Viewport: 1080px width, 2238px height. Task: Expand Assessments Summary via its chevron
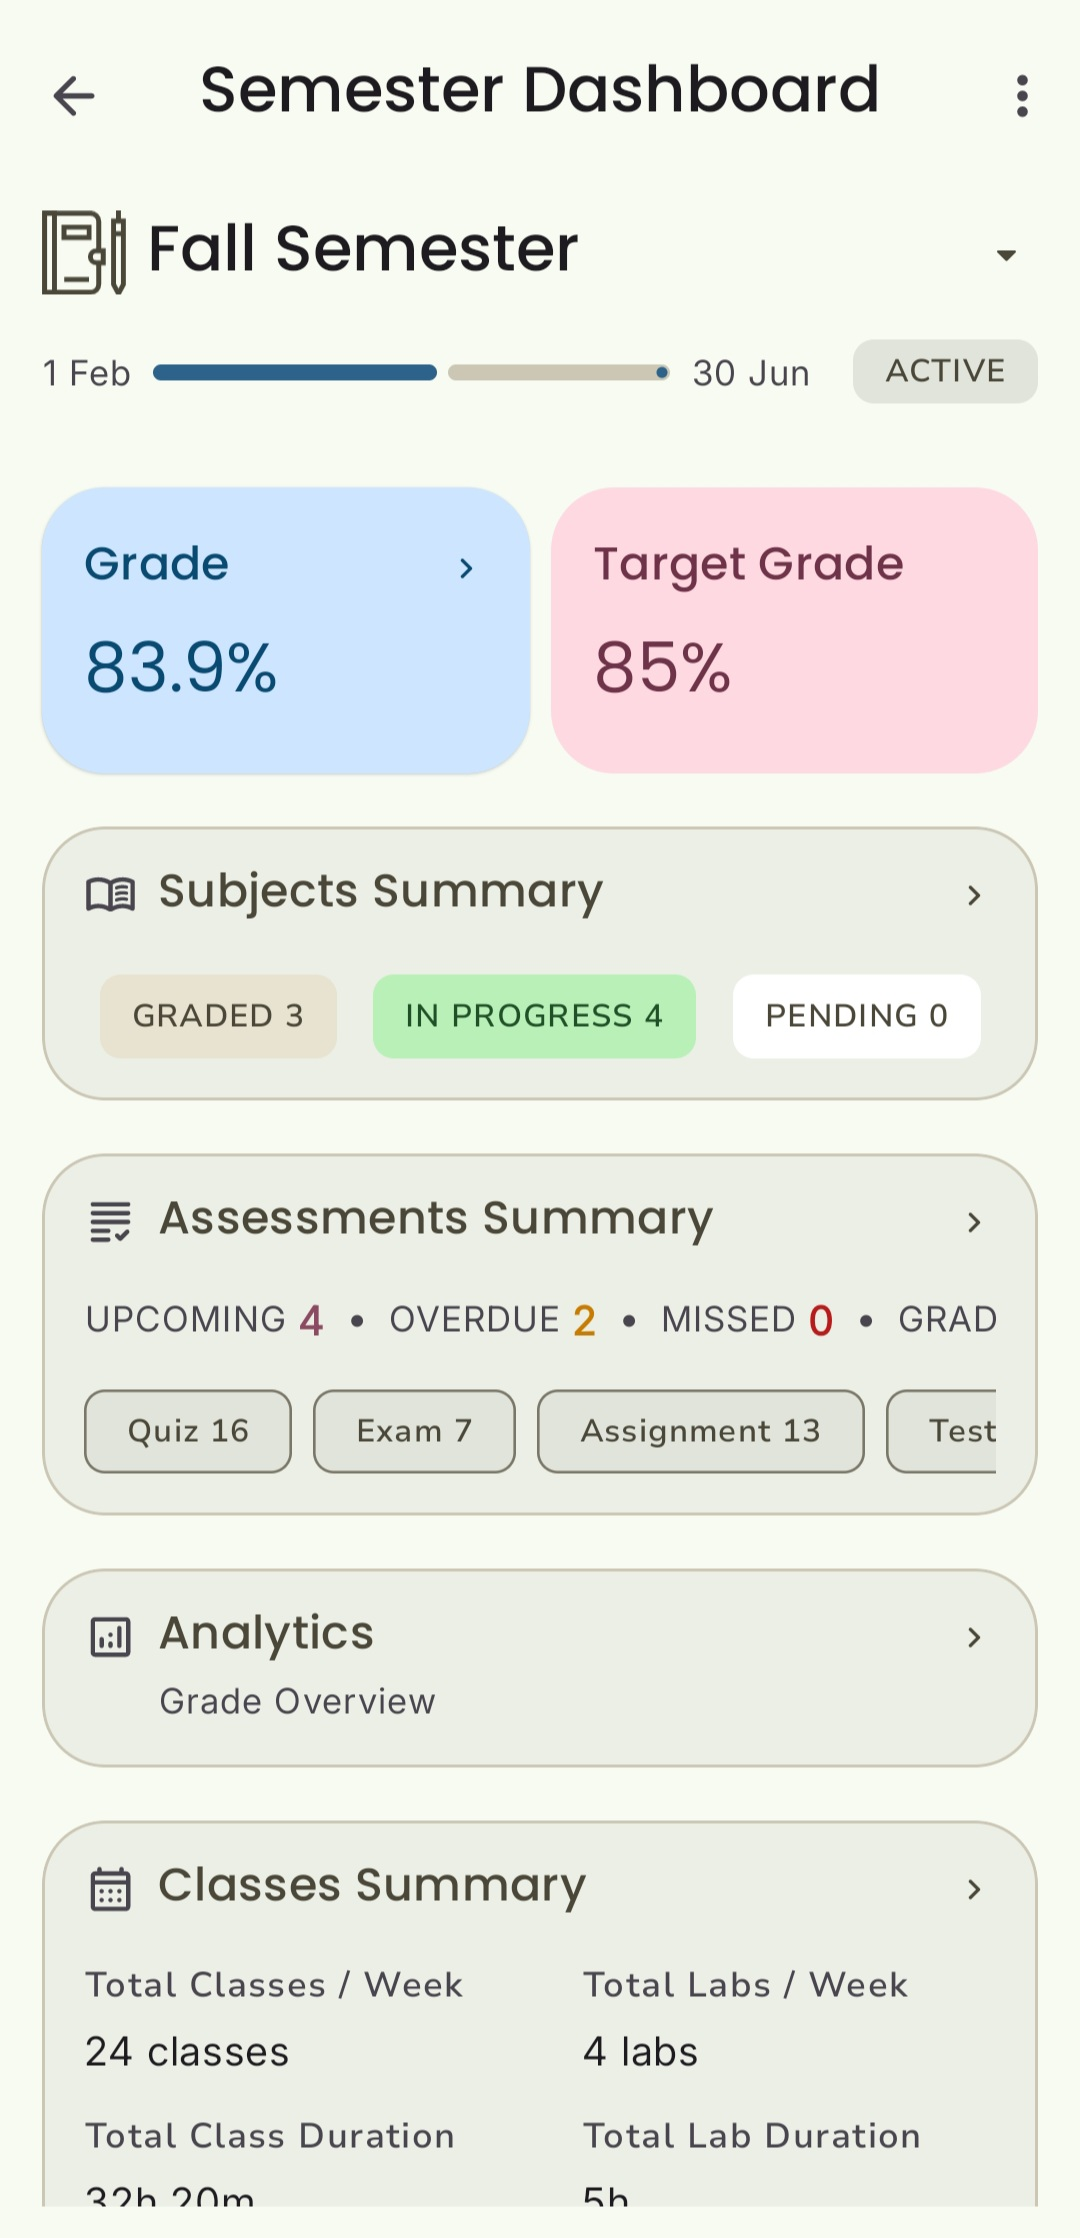click(974, 1222)
